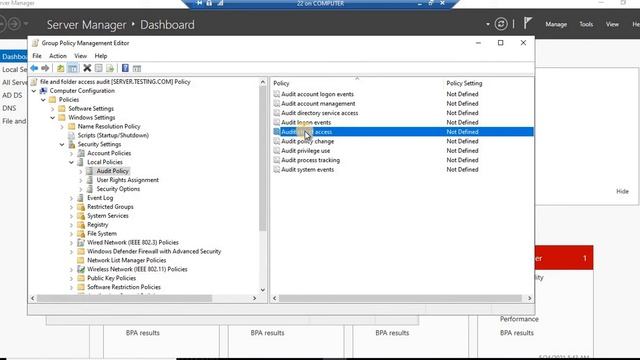This screenshot has width=640, height=360.
Task: Collapse the Computer Configuration node
Action: (x=34, y=91)
